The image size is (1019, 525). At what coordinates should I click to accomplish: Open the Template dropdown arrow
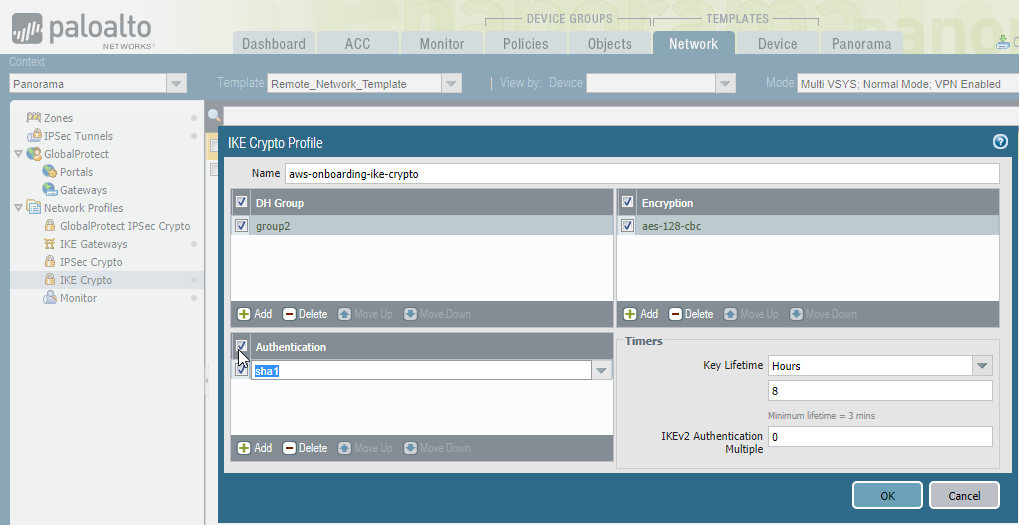tap(452, 83)
